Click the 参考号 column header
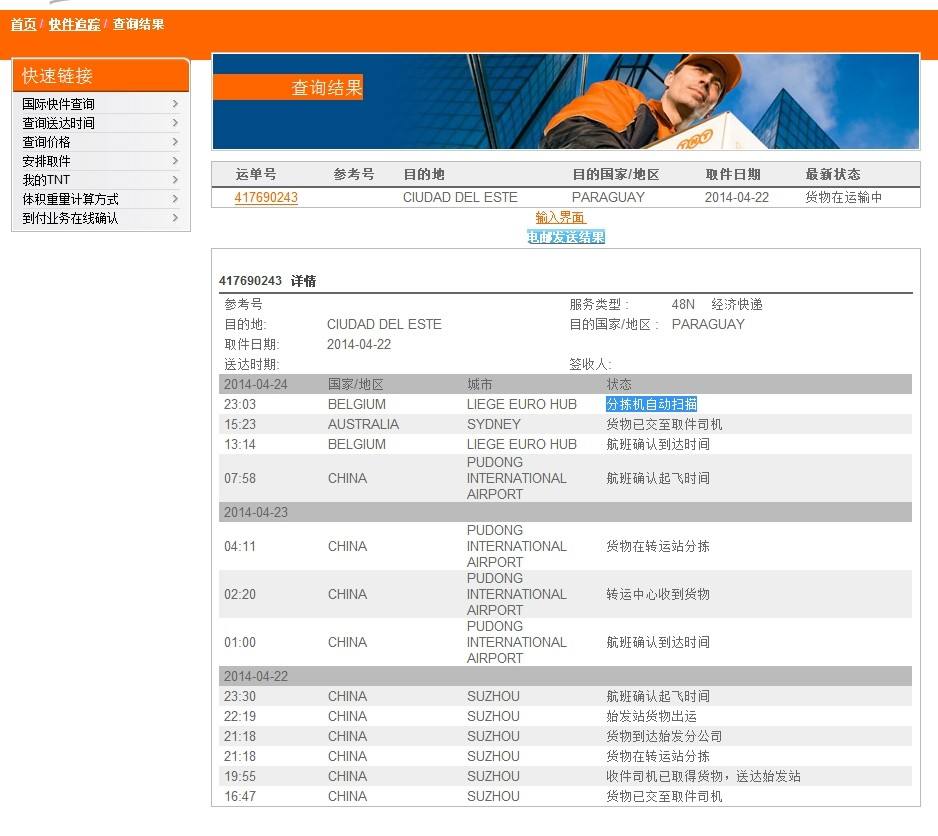Screen dimensions: 938x836 click(354, 175)
